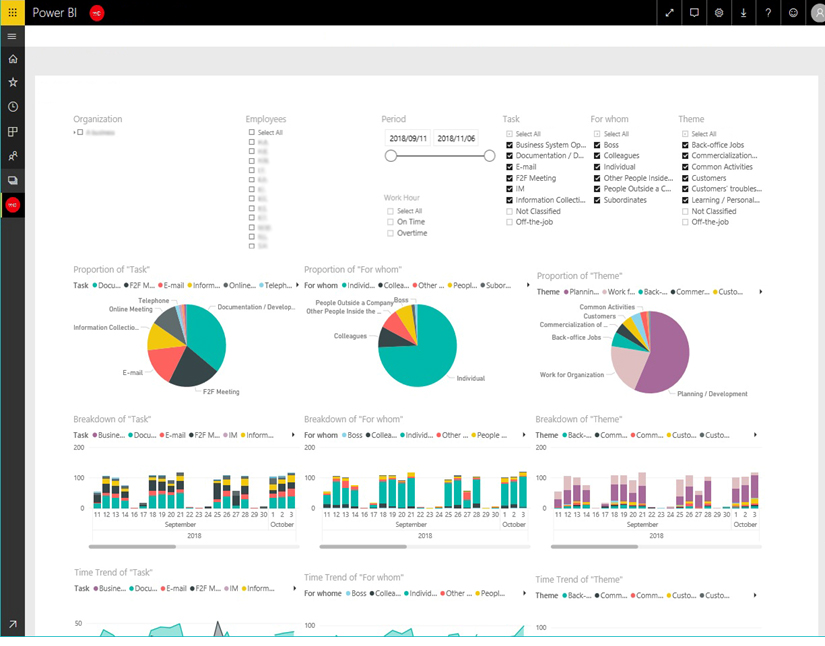Uncheck the Boss checkbox under For whom
Image resolution: width=825 pixels, height=646 pixels.
[597, 145]
